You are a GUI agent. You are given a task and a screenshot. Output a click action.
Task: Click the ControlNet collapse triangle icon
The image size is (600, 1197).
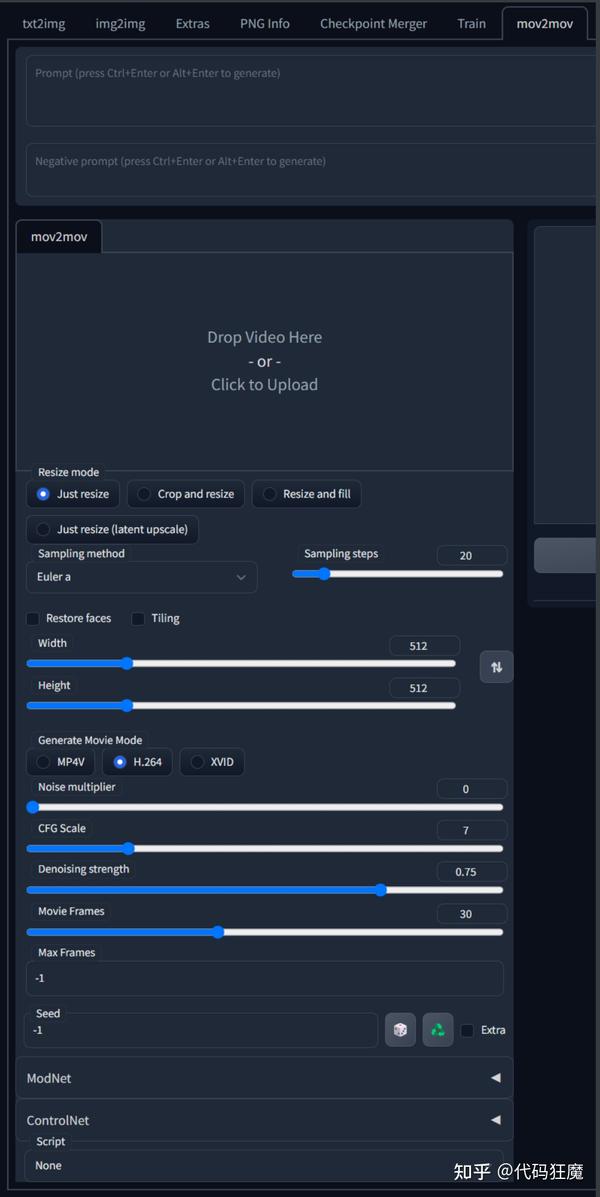click(x=495, y=1120)
